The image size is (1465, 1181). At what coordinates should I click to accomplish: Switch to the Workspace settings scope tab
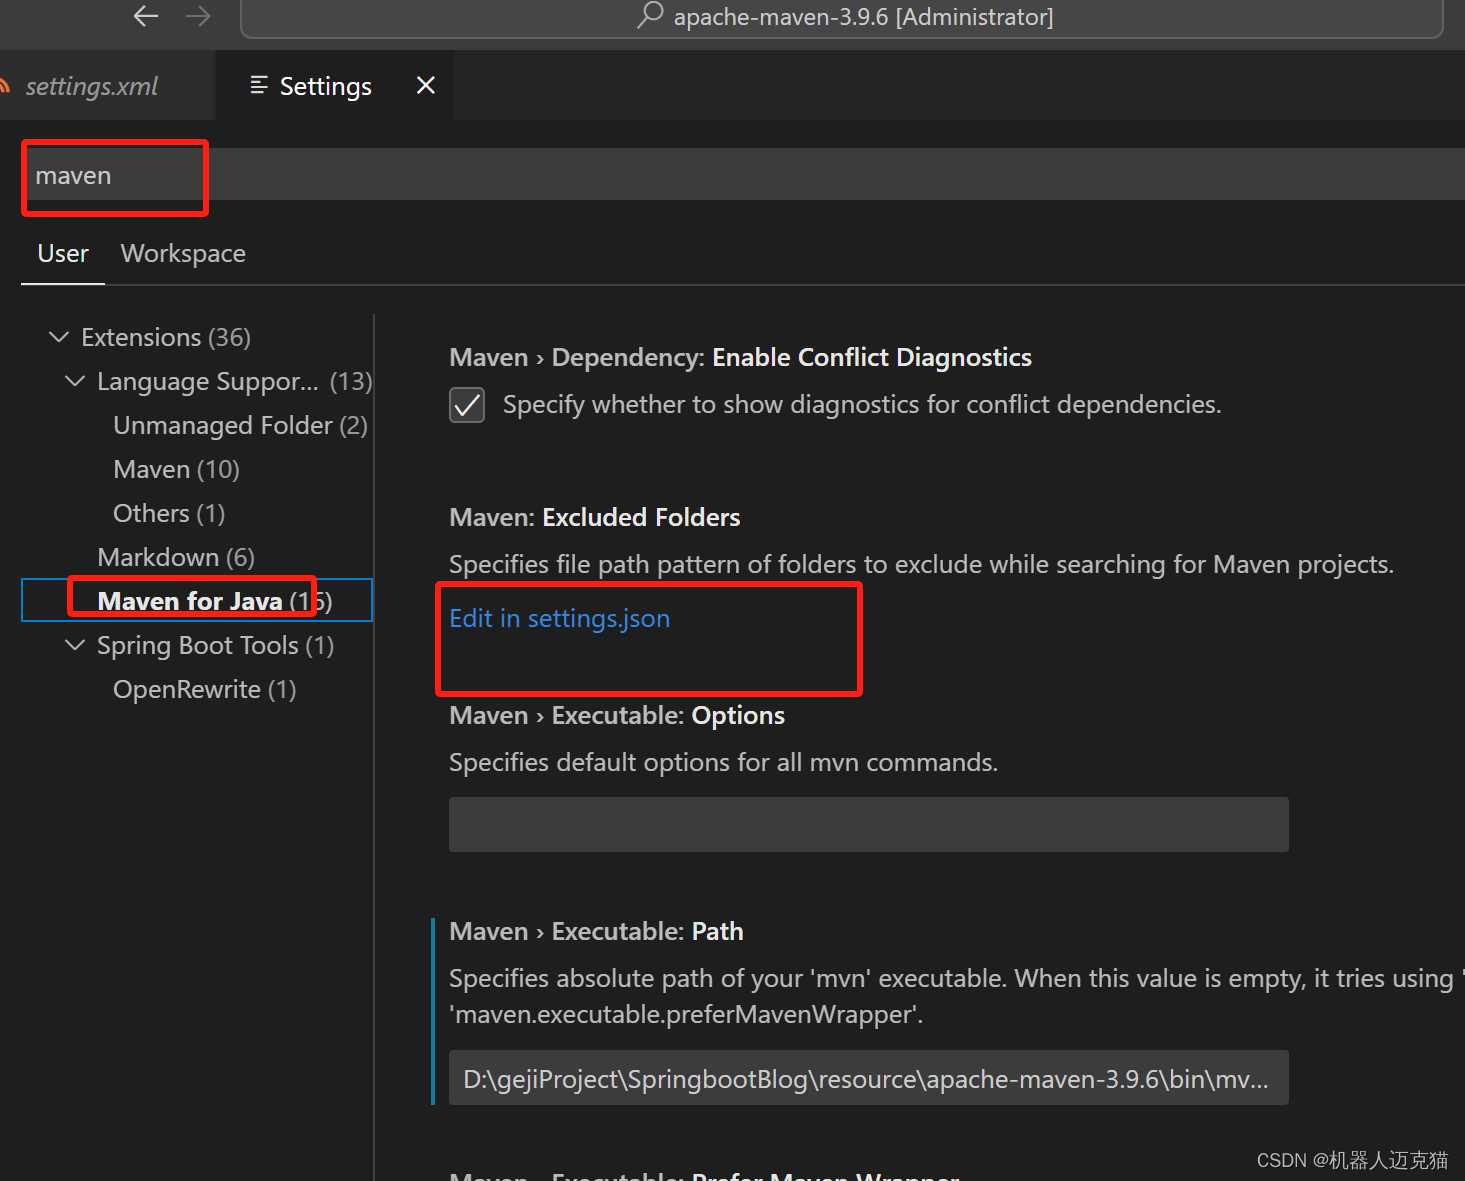tap(183, 254)
